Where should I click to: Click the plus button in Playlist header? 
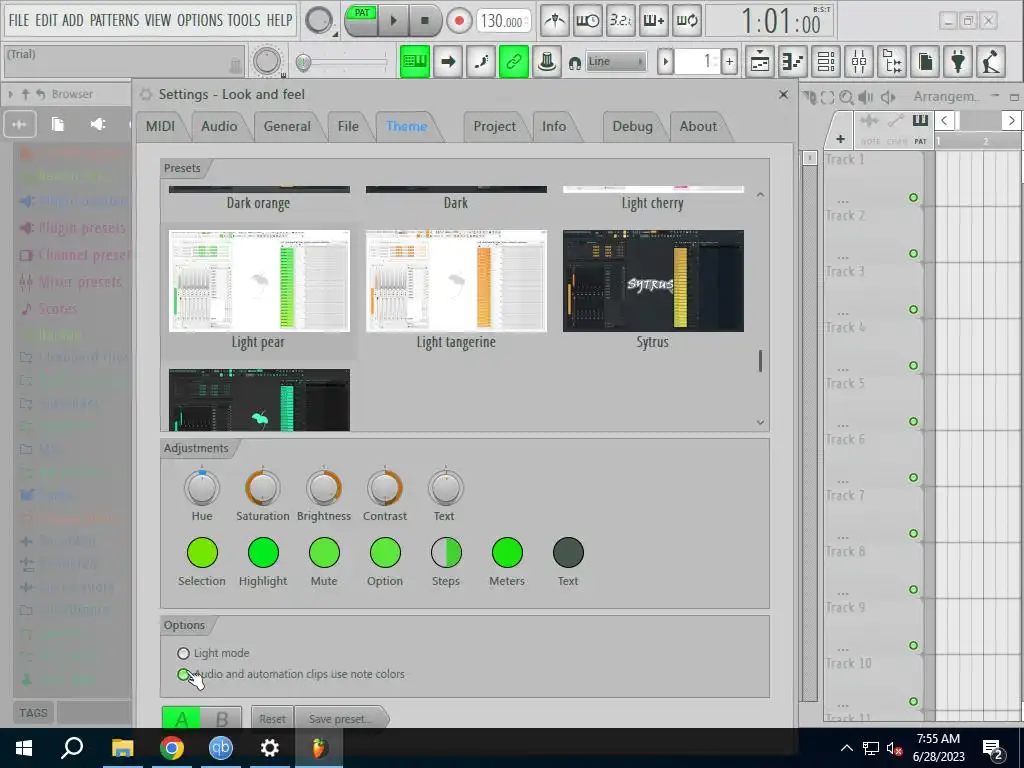[x=840, y=138]
